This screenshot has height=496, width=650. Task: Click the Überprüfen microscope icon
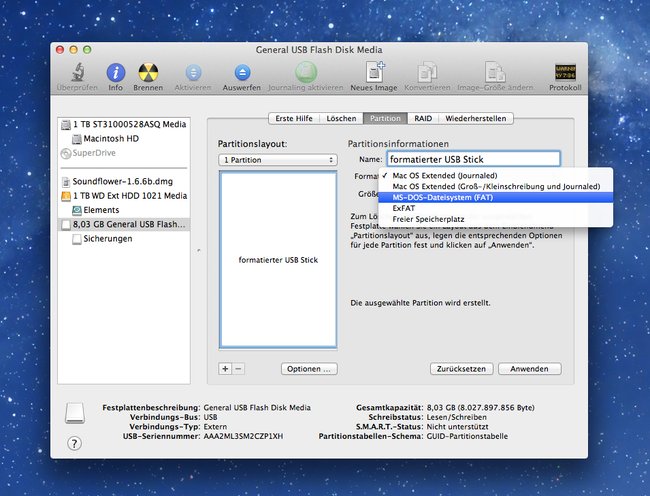click(77, 72)
